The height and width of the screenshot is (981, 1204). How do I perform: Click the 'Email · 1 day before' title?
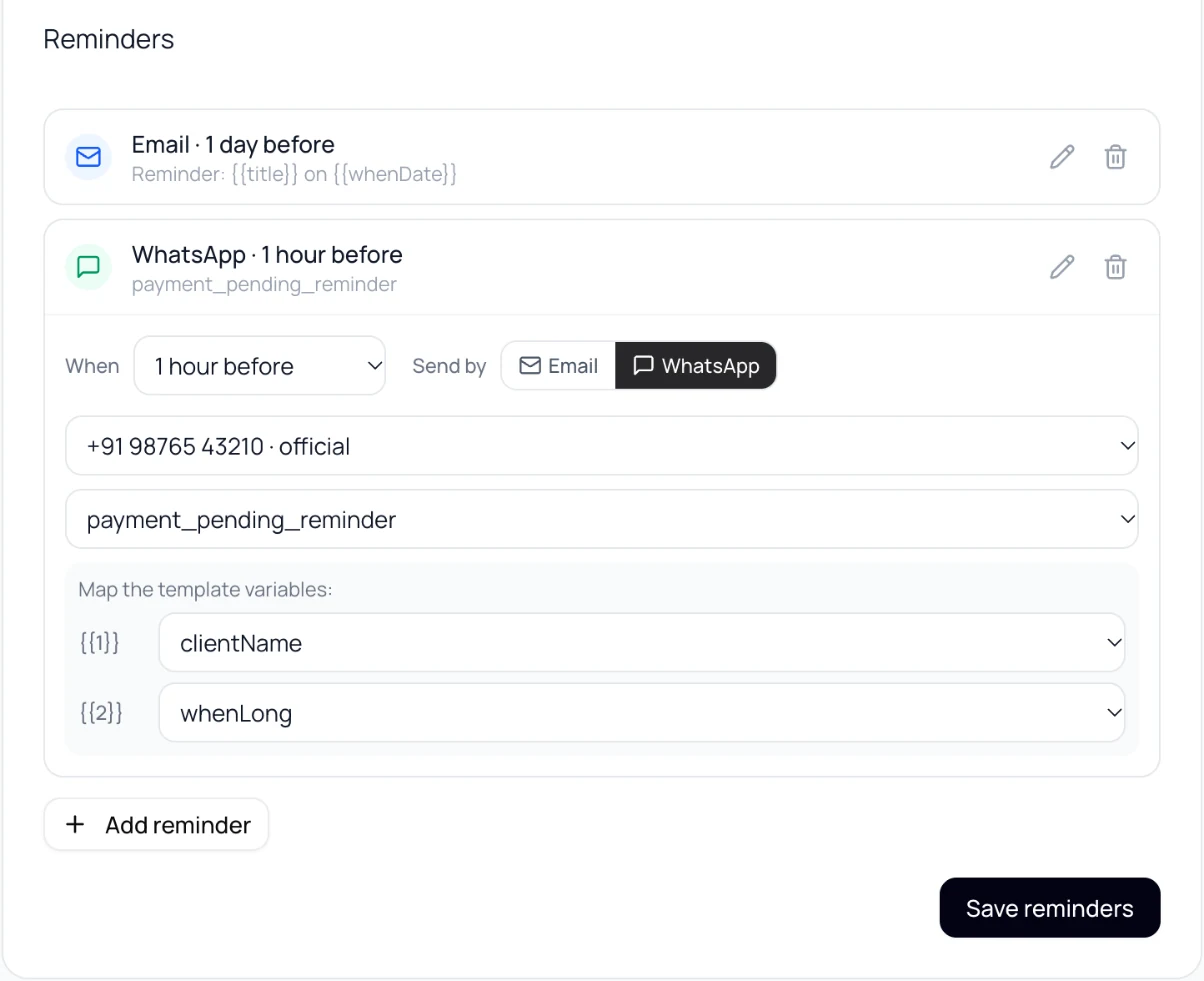(x=233, y=144)
